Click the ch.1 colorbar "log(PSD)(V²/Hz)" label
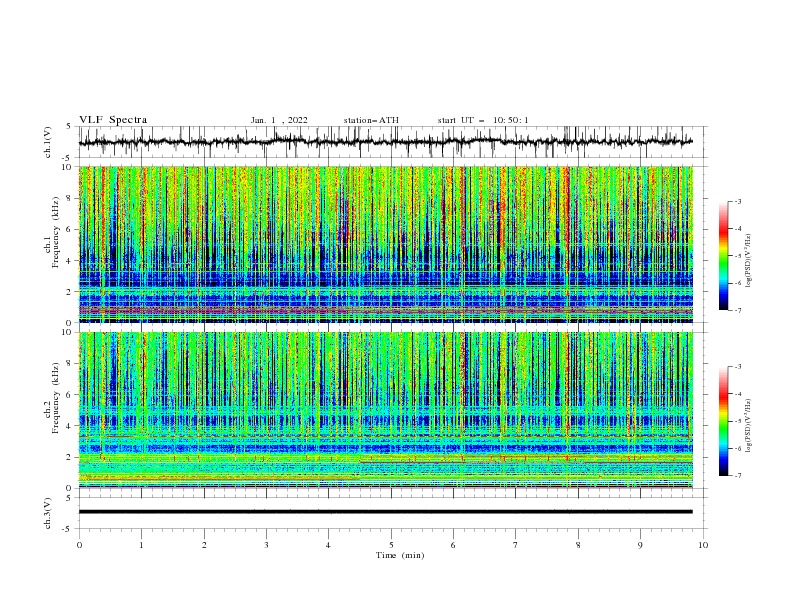 749,261
